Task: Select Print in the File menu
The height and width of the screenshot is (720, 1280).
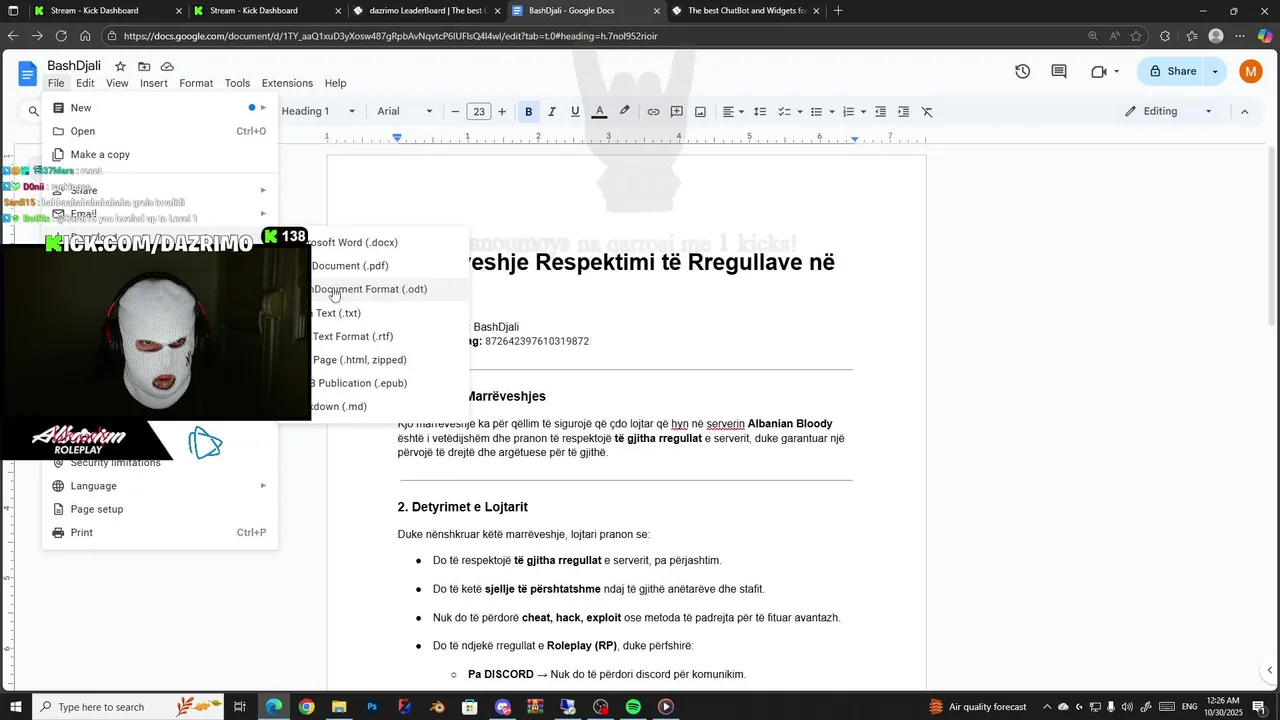Action: (x=160, y=532)
